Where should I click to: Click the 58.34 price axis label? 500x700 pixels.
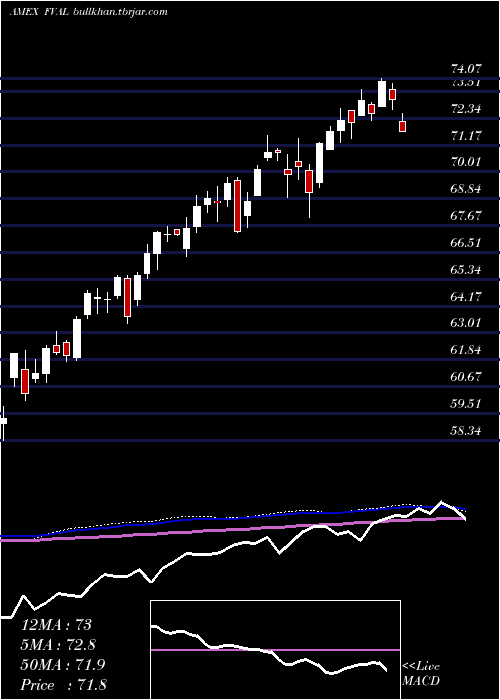point(466,431)
